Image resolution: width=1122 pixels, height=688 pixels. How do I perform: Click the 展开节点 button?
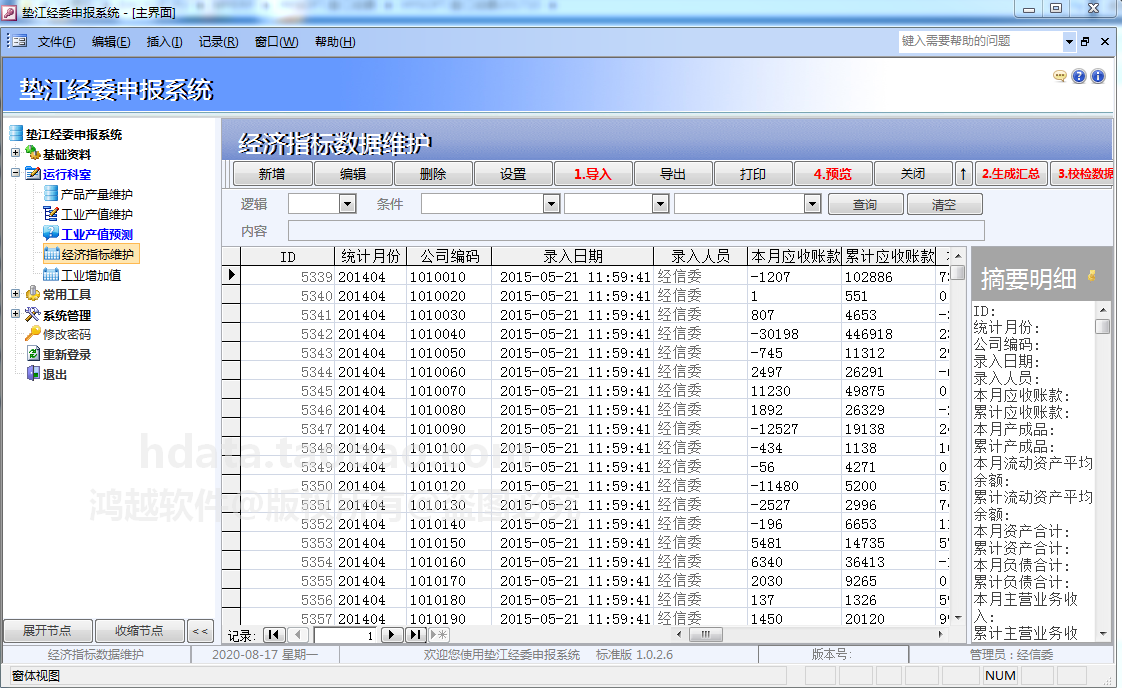tap(47, 631)
